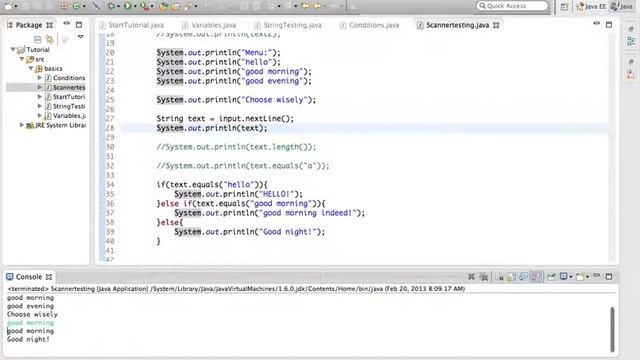Open the Package Explorer view menu triangle
The image size is (640, 360).
pos(80,37)
